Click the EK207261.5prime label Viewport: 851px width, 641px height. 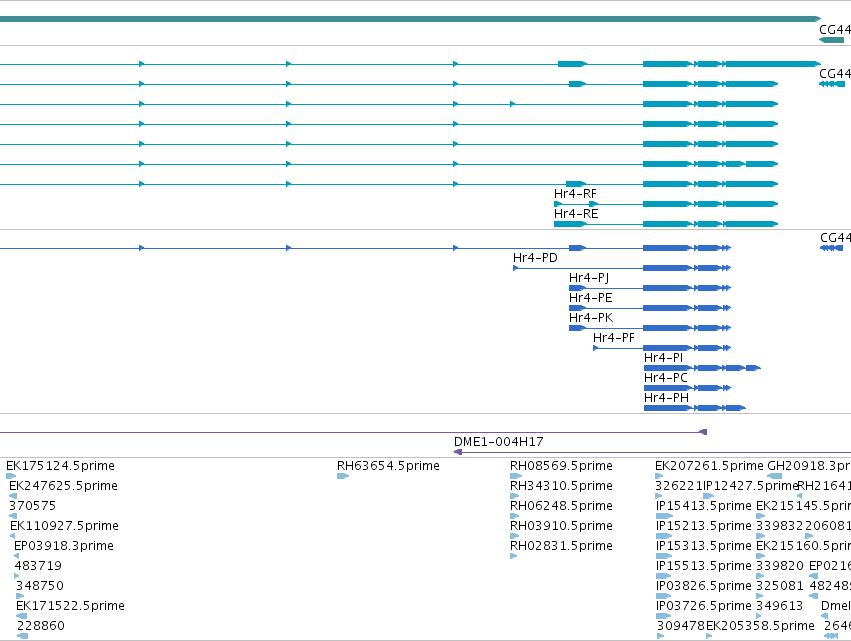tap(709, 466)
